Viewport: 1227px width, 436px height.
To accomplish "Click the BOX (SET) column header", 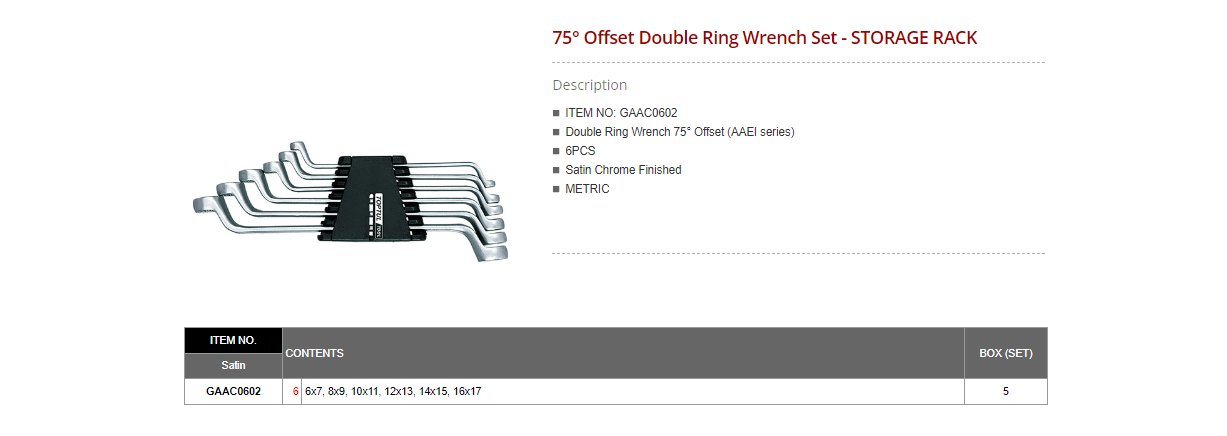I will [x=1005, y=353].
